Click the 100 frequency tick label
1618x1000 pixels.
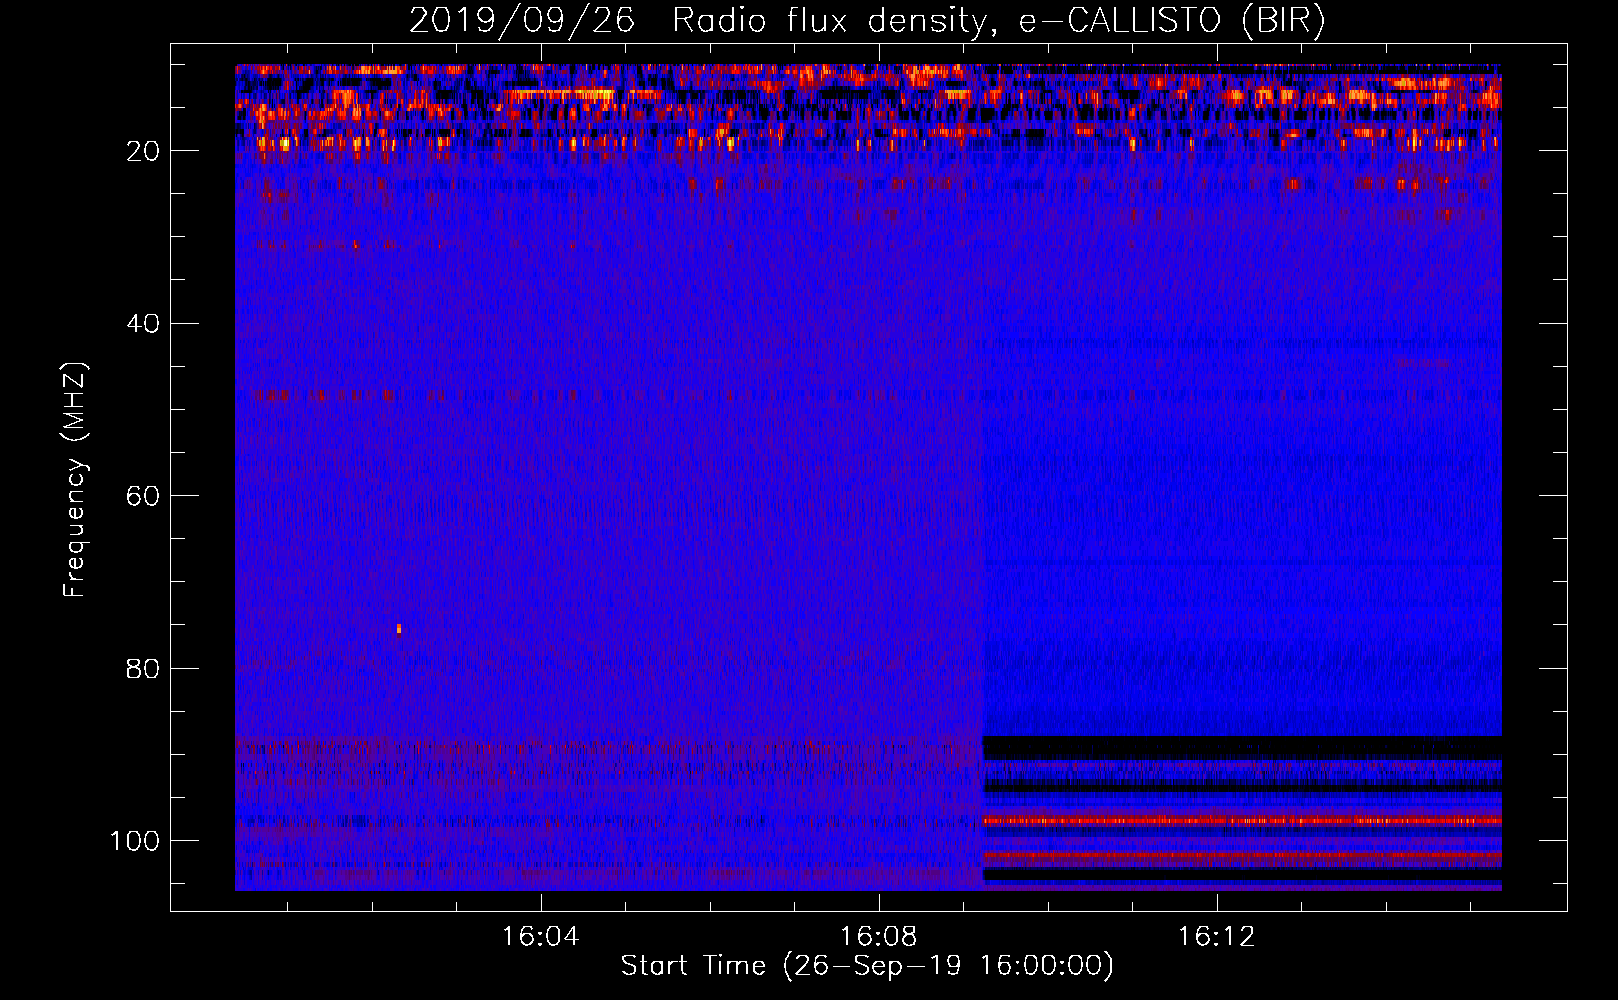coord(135,841)
